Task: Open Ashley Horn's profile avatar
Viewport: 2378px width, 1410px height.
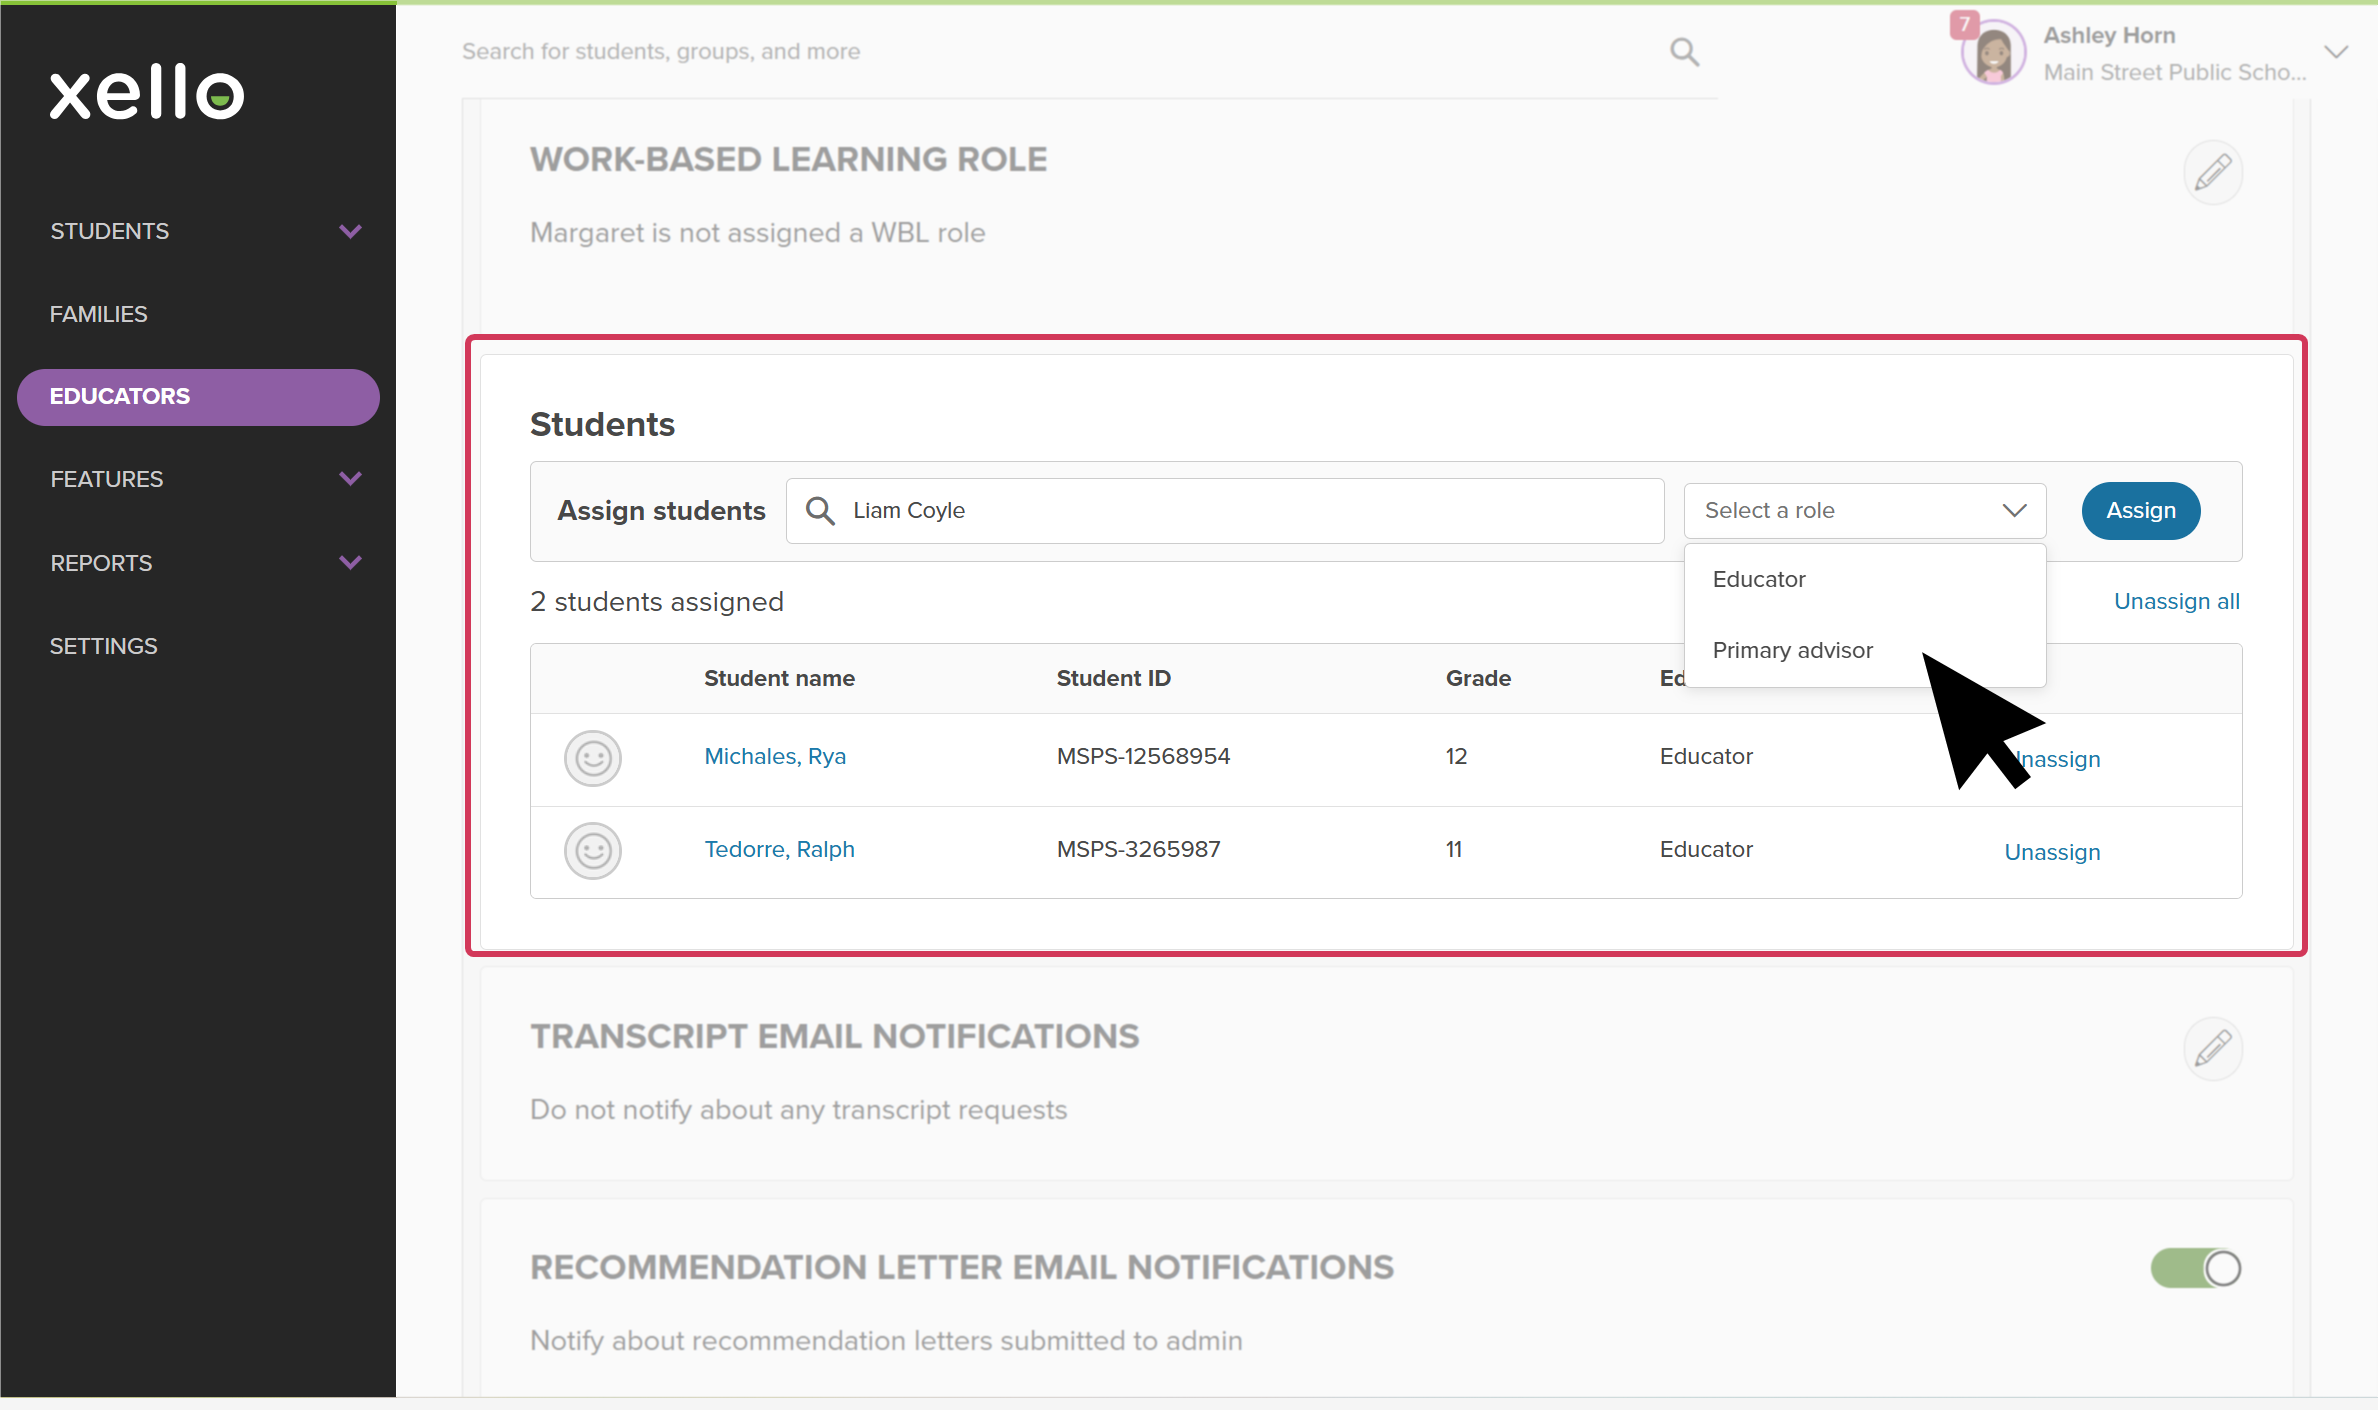Action: [x=1993, y=54]
